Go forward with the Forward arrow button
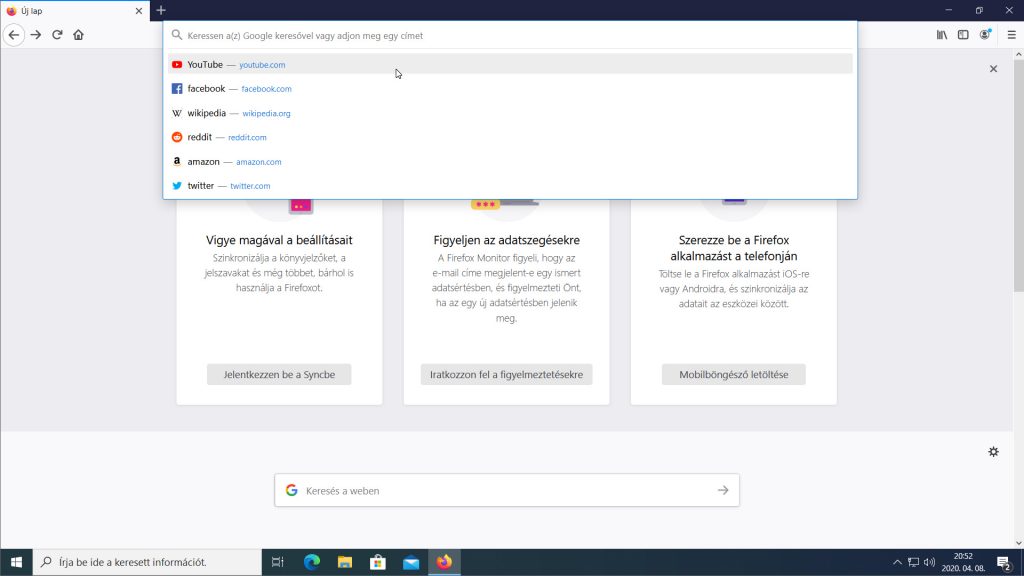This screenshot has width=1024, height=576. click(x=36, y=35)
